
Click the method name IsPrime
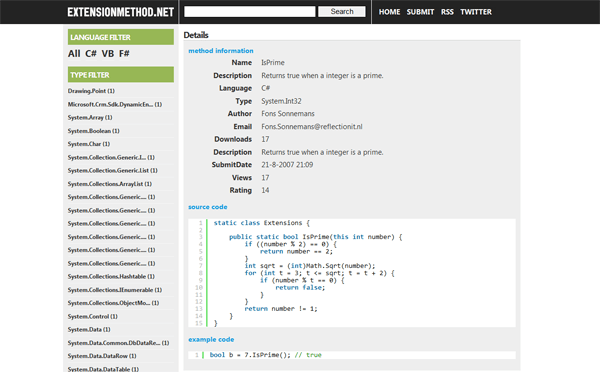[x=273, y=62]
